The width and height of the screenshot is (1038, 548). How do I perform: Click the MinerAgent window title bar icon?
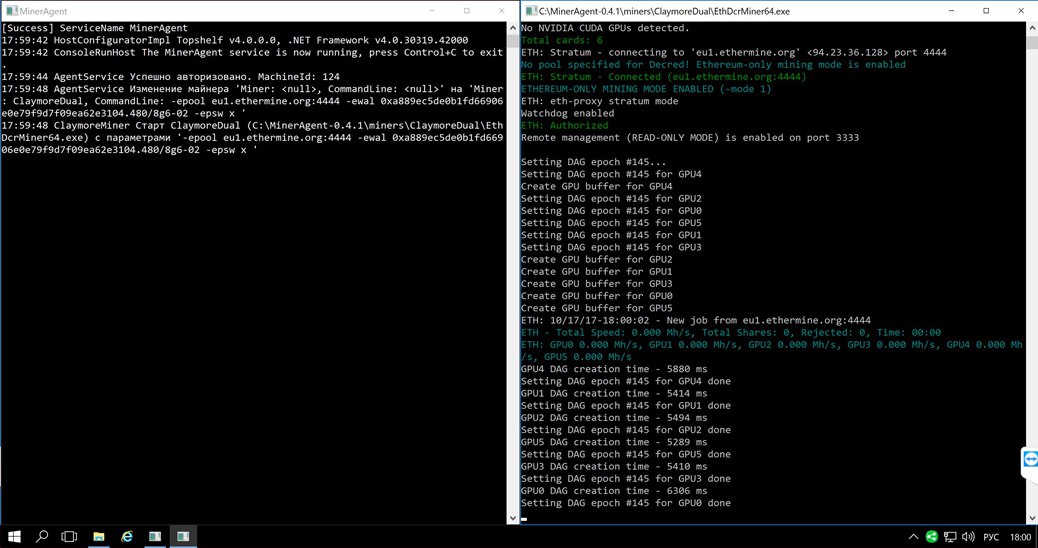pos(11,11)
